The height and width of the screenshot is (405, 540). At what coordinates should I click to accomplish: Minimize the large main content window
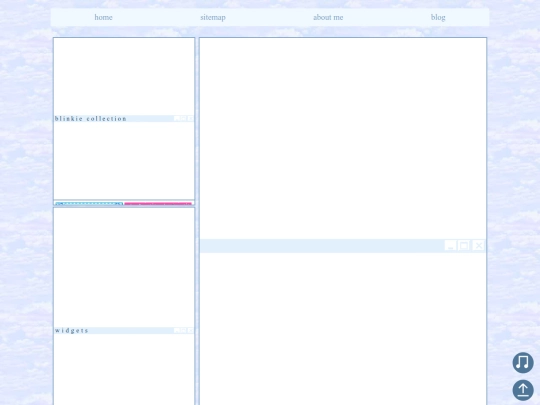tap(451, 246)
